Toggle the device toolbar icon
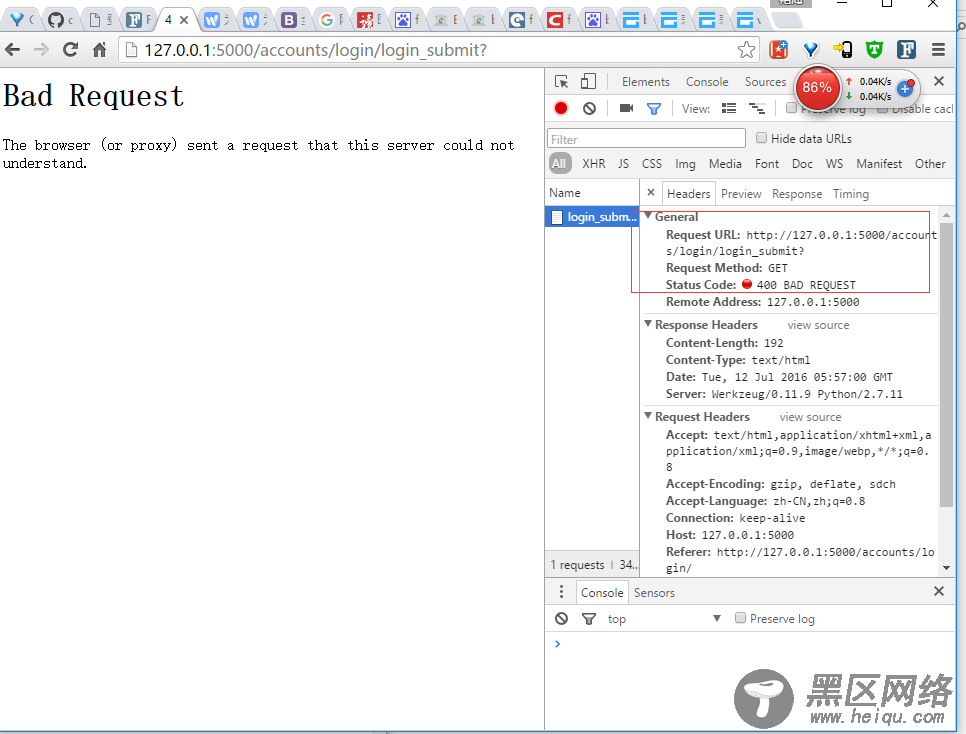Screen dimensions: 966x734 coord(588,81)
